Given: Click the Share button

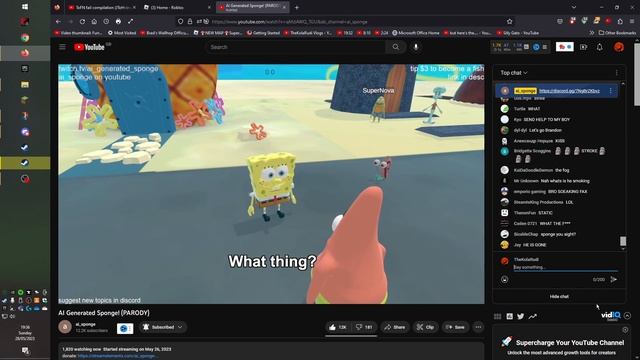Looking at the screenshot, I should point(395,327).
